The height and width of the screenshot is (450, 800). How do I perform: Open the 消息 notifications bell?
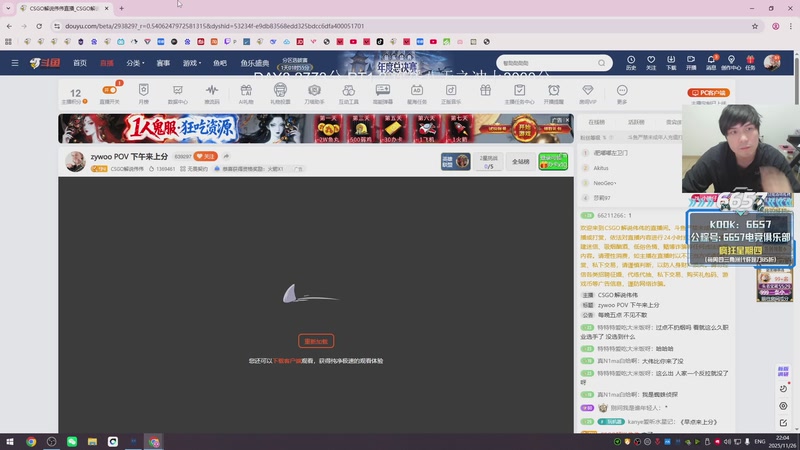click(711, 63)
